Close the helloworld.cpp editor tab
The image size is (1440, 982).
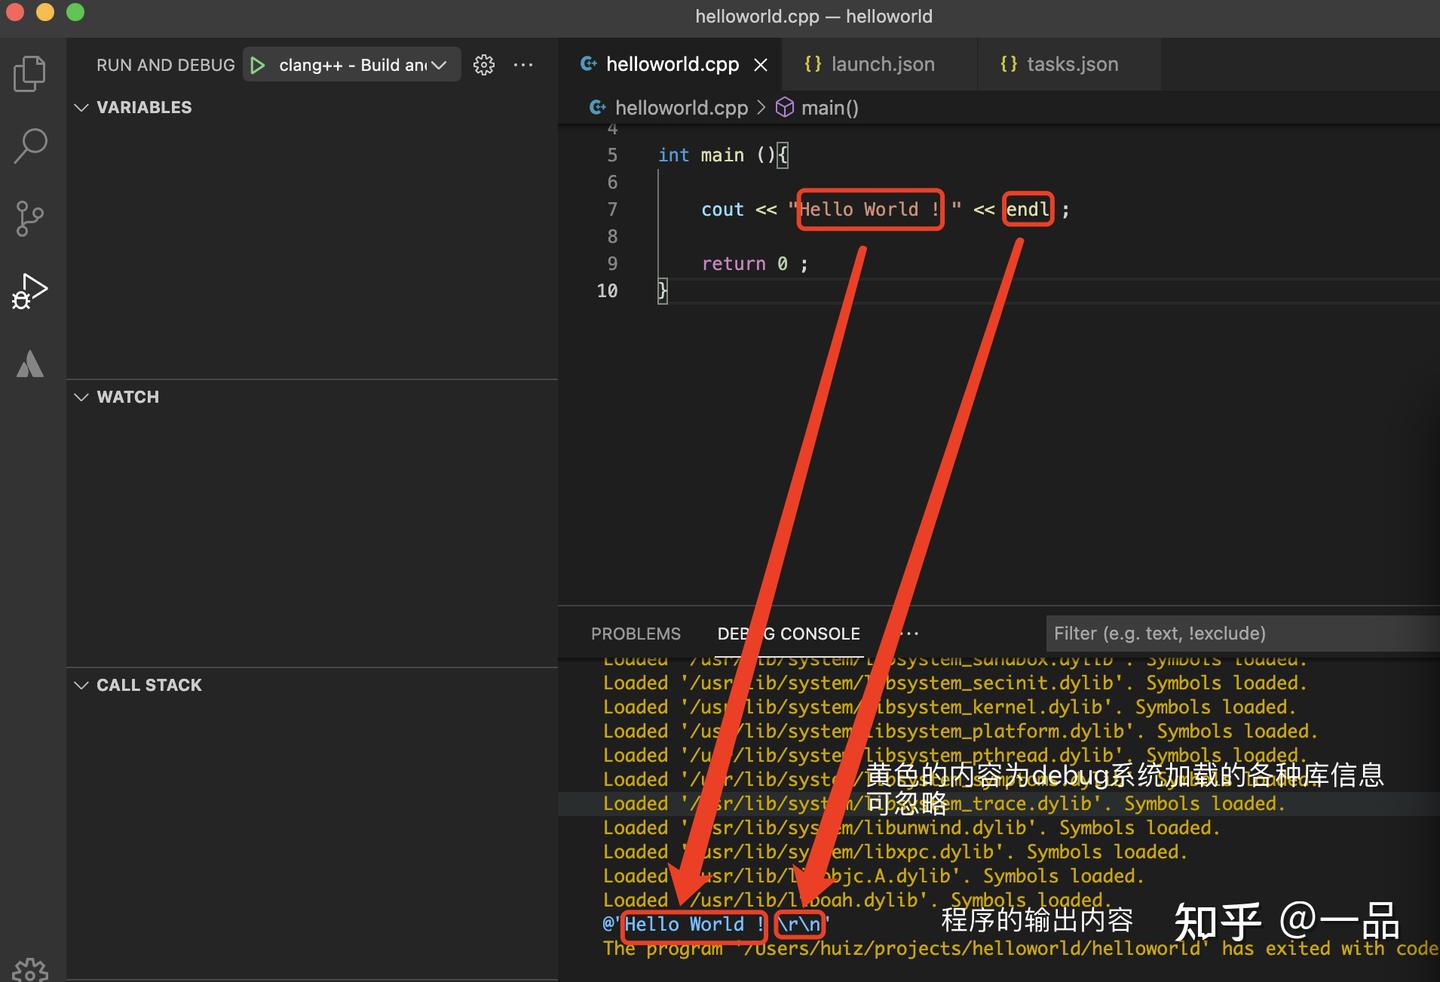(x=760, y=64)
